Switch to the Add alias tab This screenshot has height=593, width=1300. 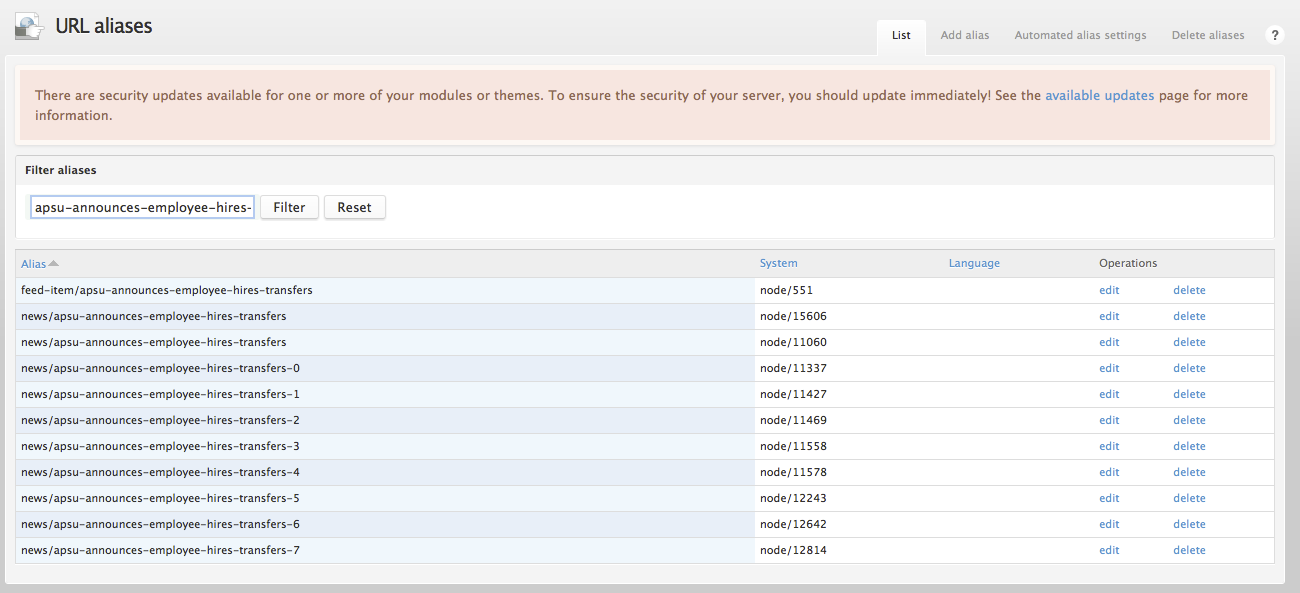963,35
